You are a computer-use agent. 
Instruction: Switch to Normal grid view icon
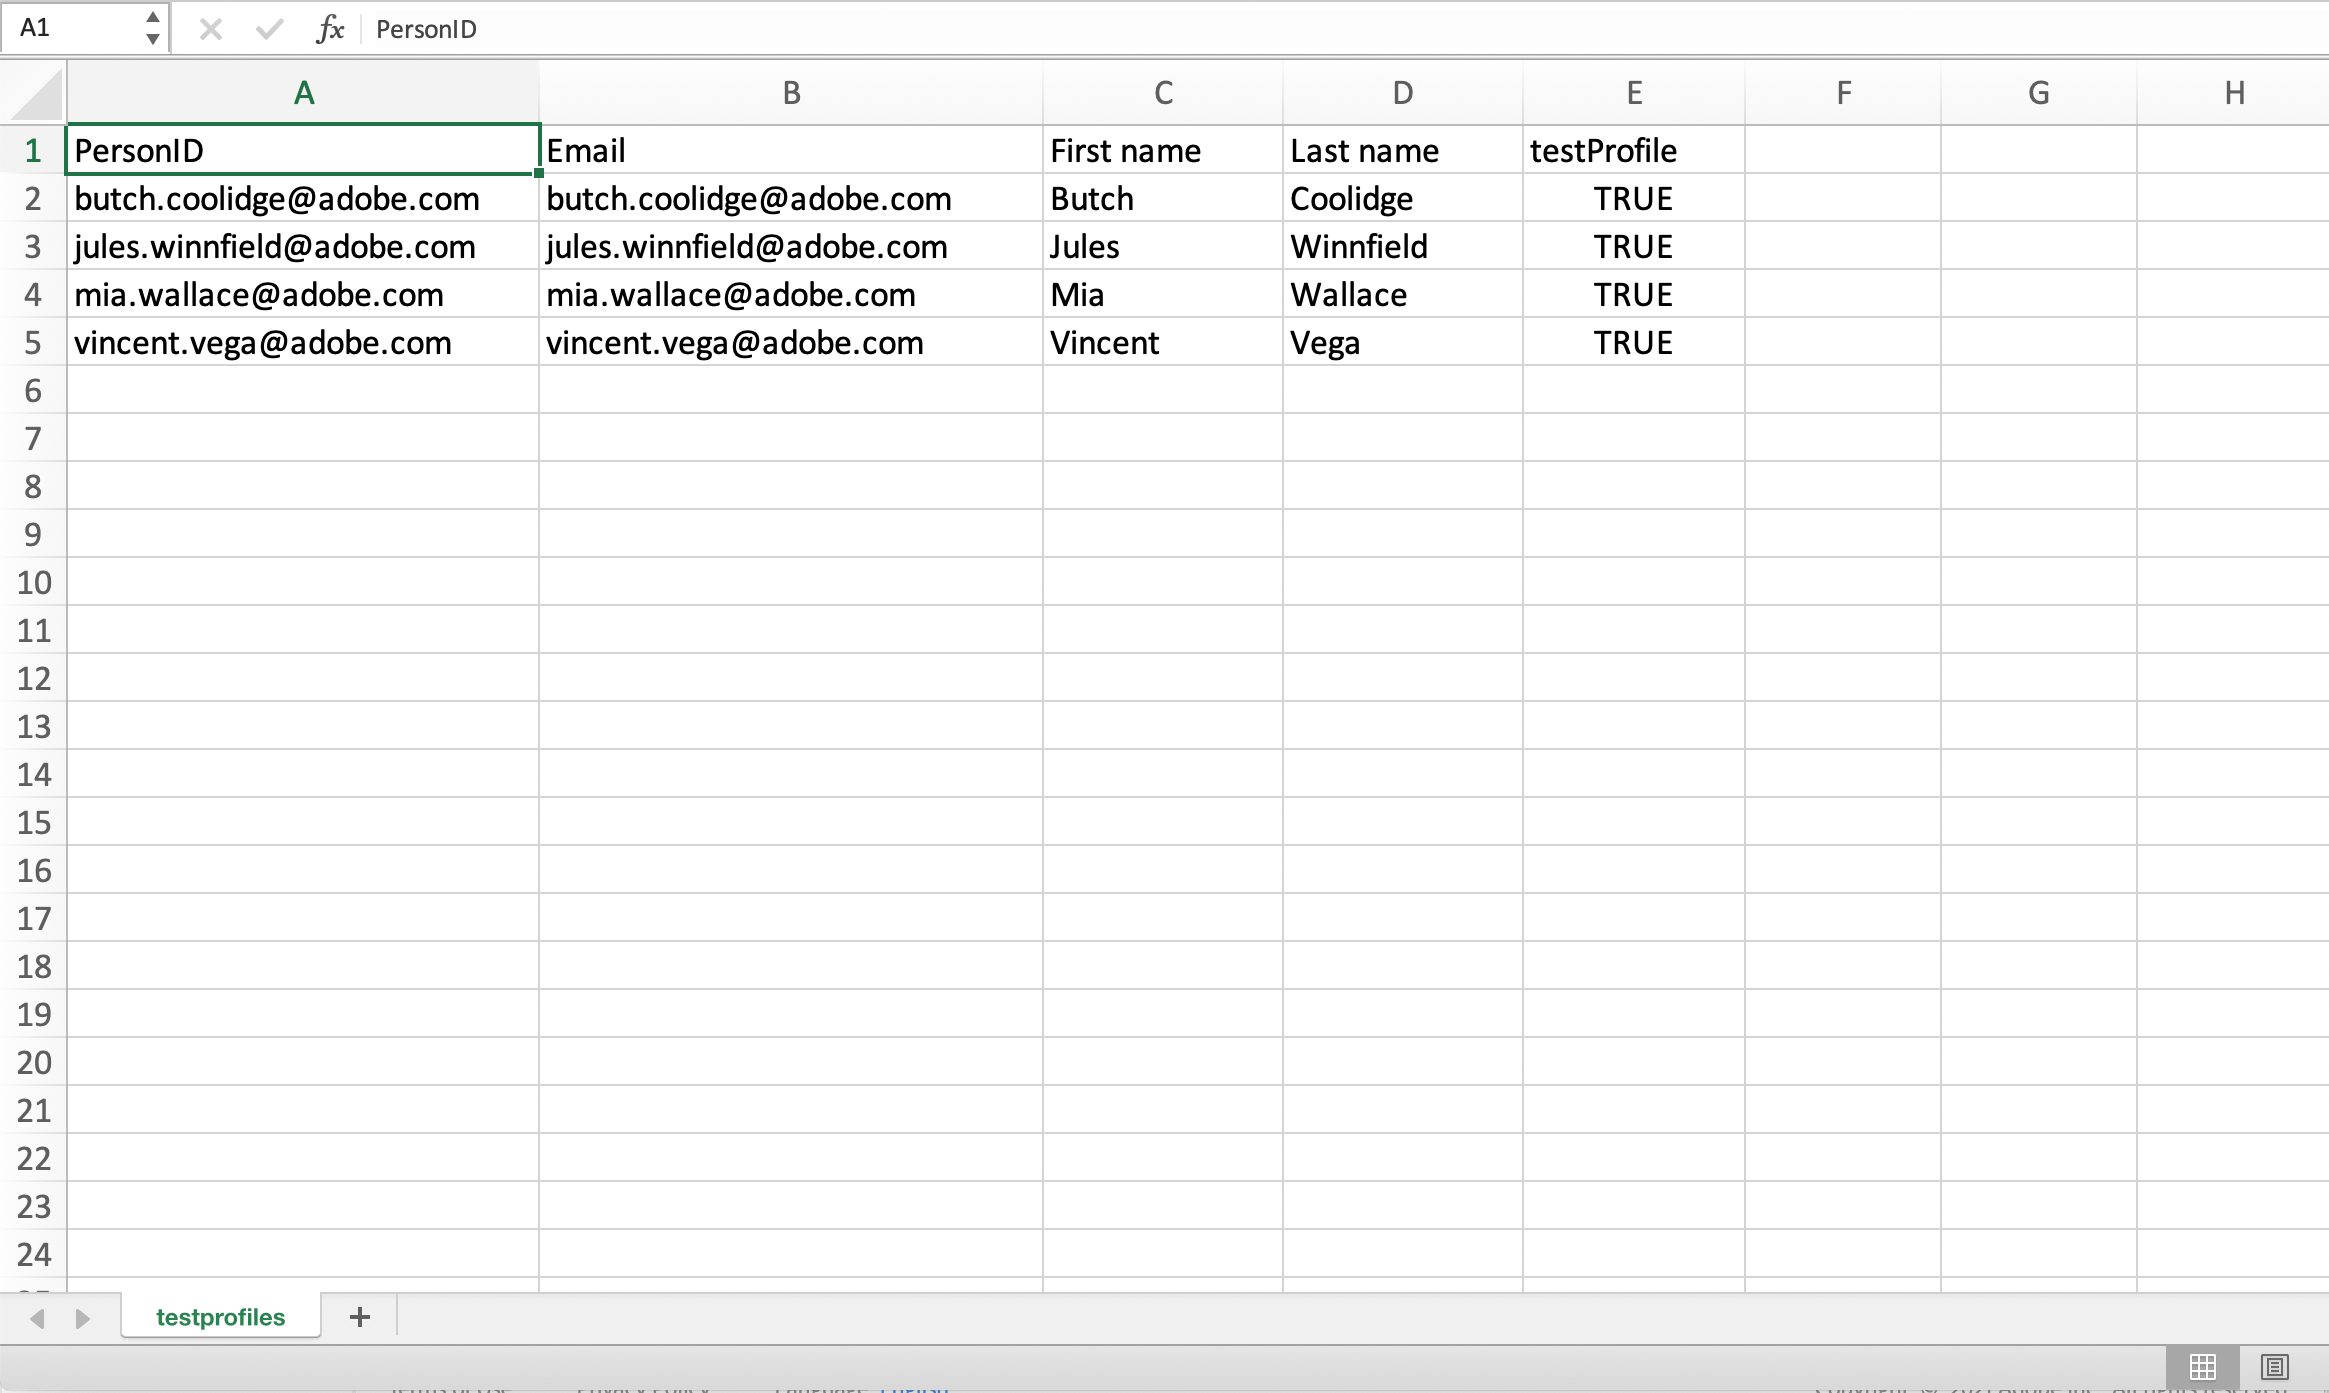(x=2202, y=1366)
